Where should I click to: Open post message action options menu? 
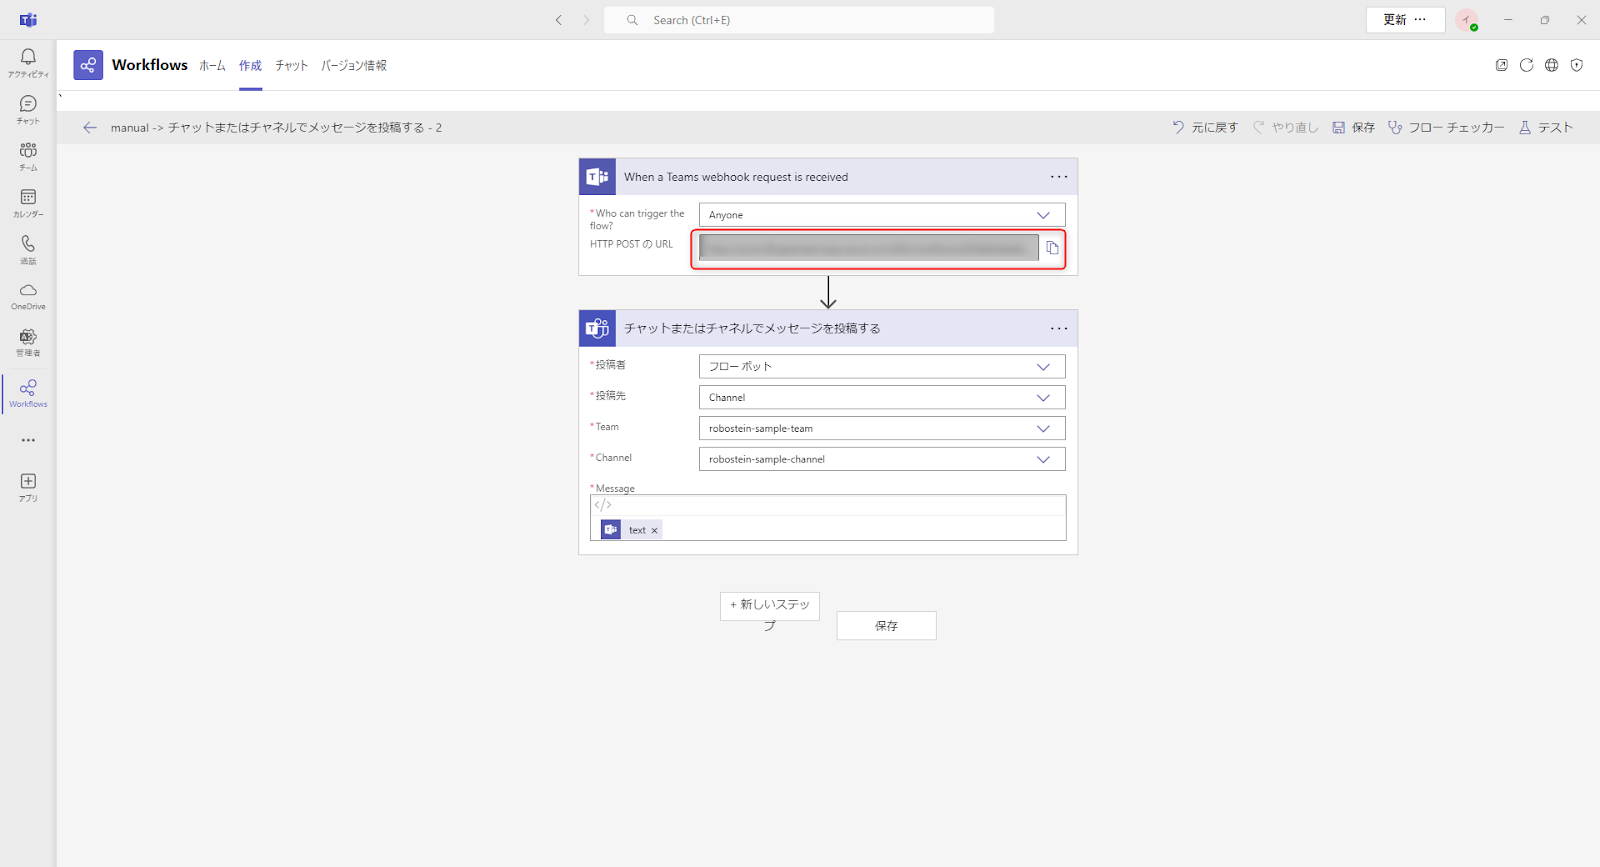pyautogui.click(x=1059, y=328)
